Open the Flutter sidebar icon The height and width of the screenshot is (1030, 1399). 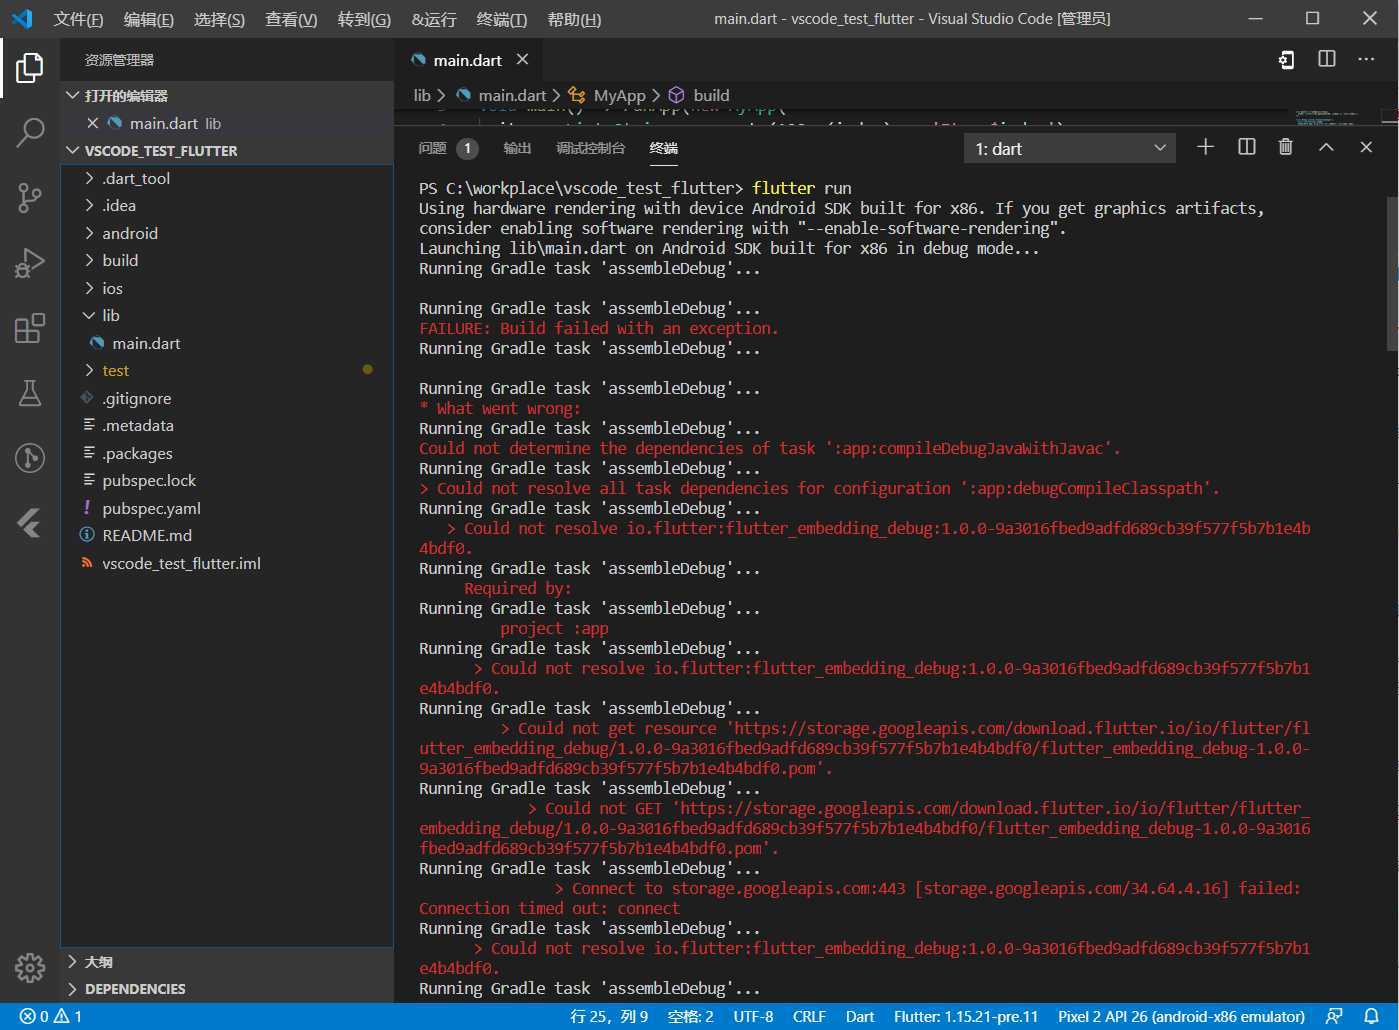point(30,523)
